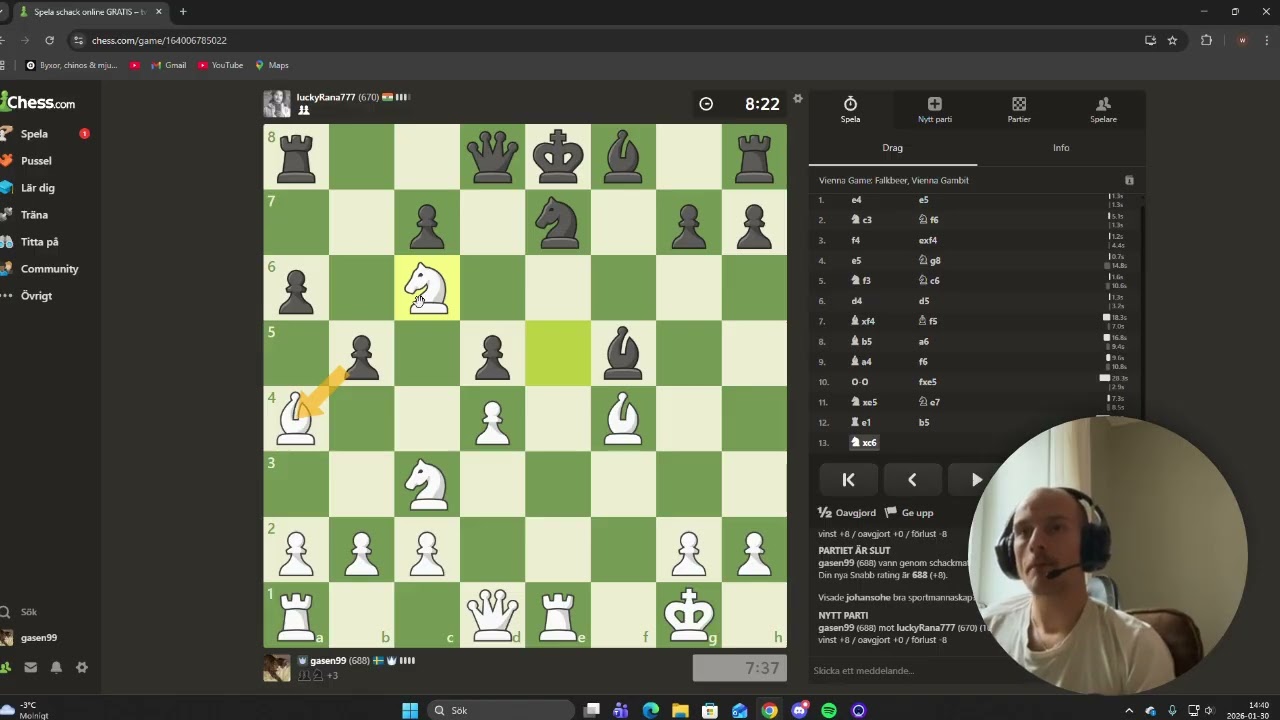Open the Partier tab
The image size is (1280, 720).
(x=1019, y=110)
